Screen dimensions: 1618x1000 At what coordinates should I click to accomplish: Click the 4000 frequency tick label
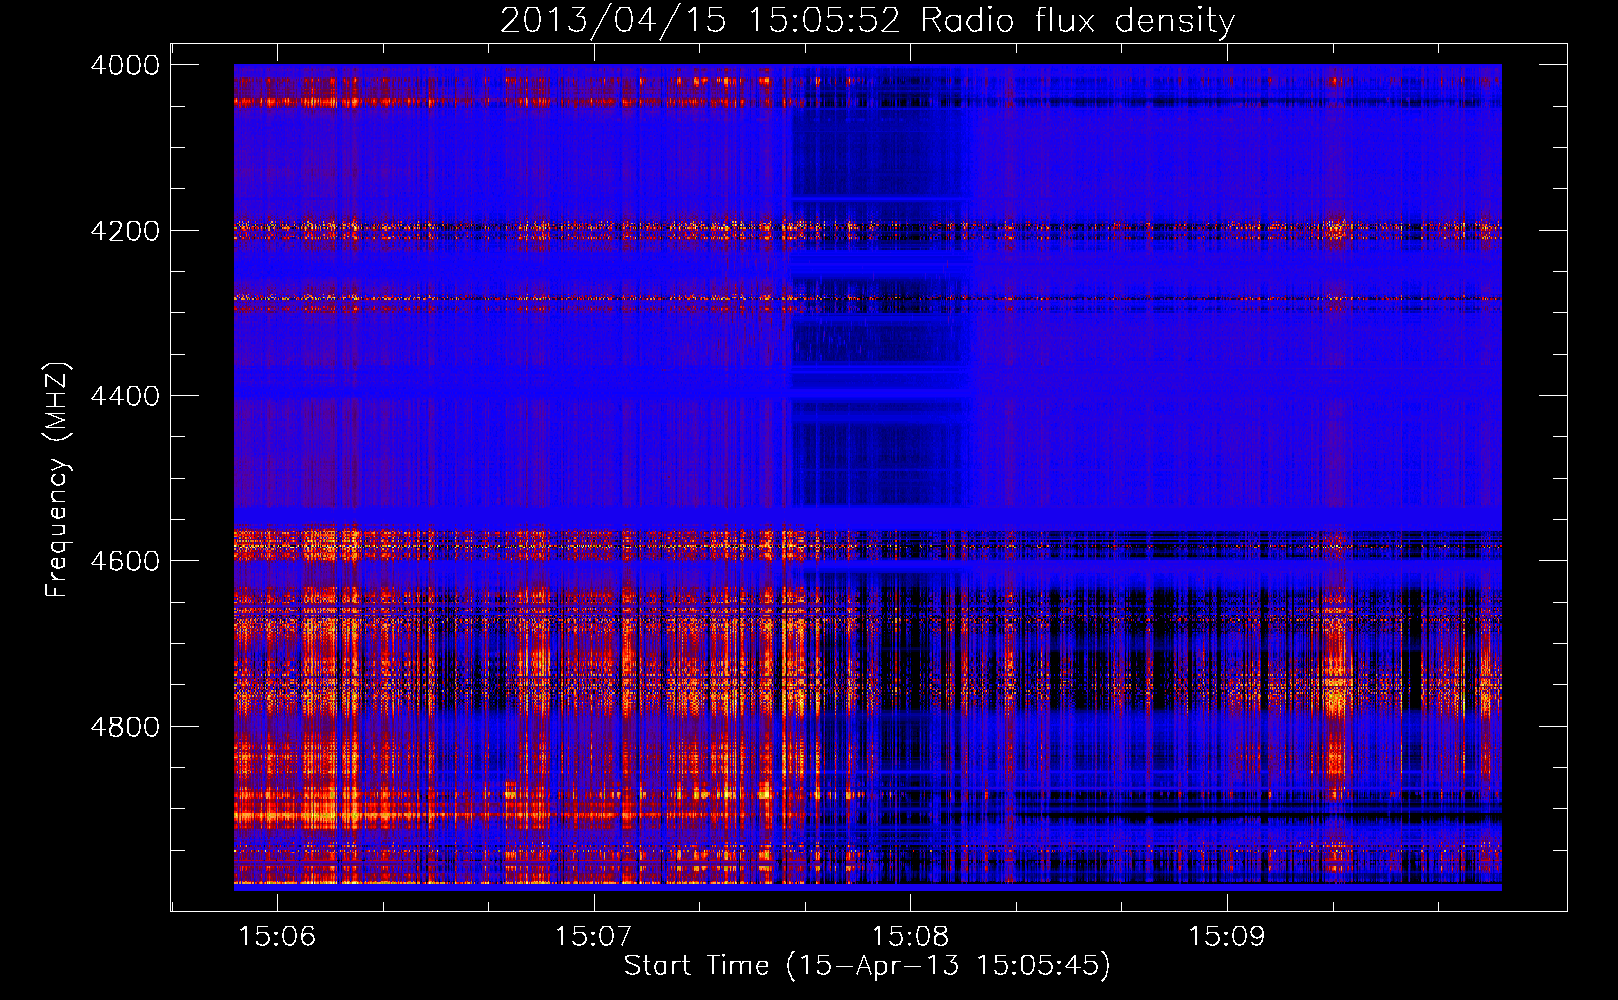click(x=125, y=65)
